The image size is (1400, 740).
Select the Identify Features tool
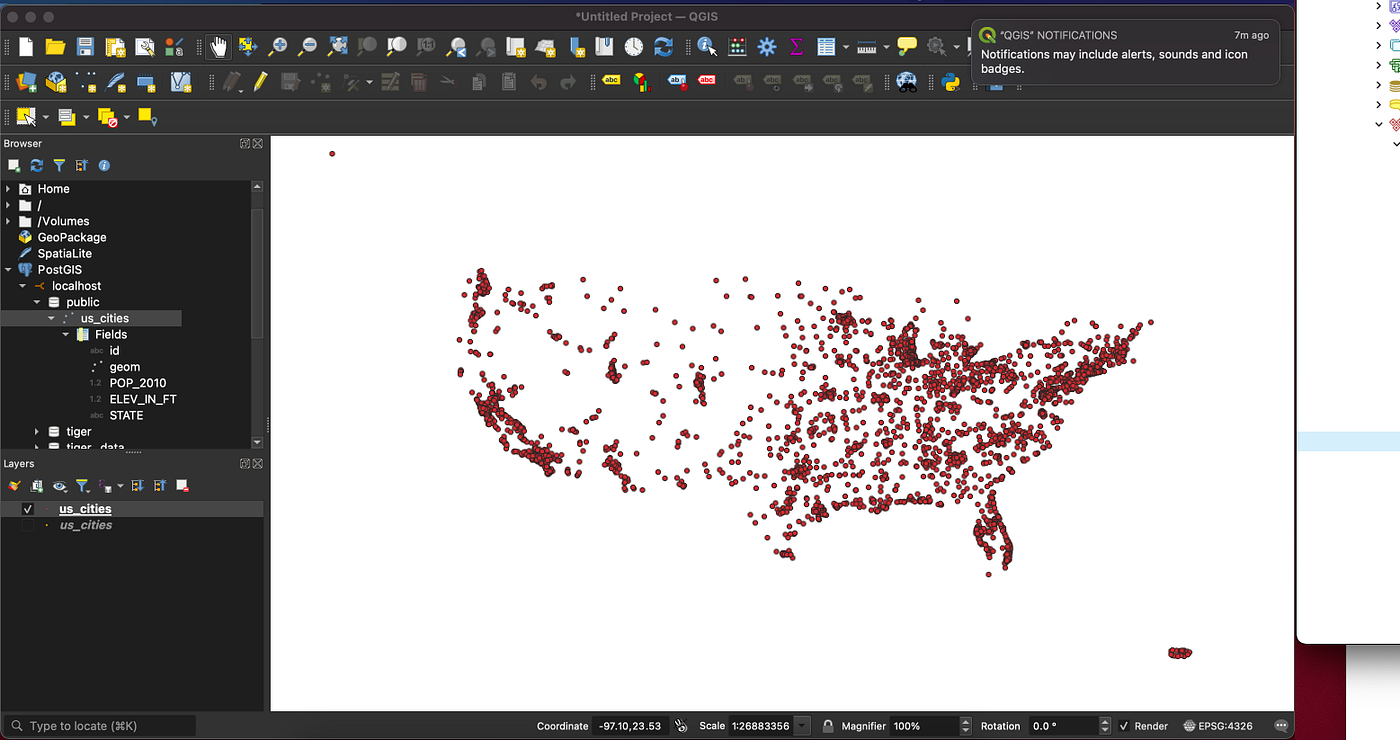coord(707,47)
